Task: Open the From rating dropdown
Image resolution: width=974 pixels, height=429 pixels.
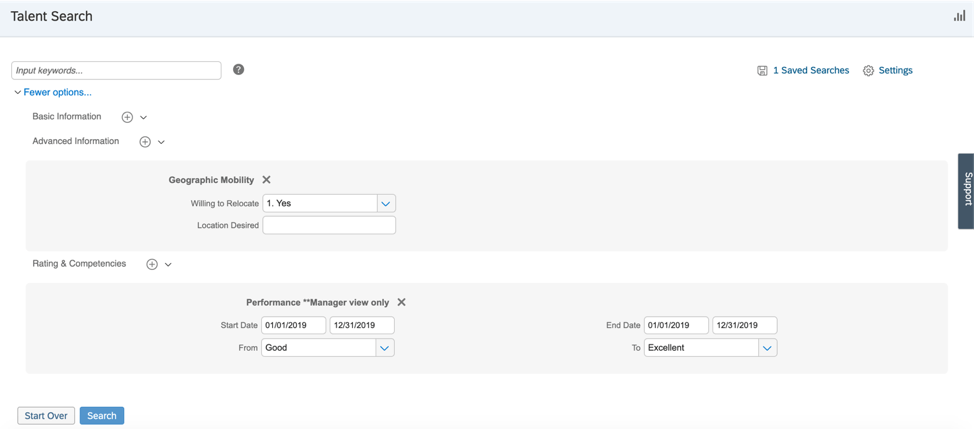Action: click(x=384, y=348)
